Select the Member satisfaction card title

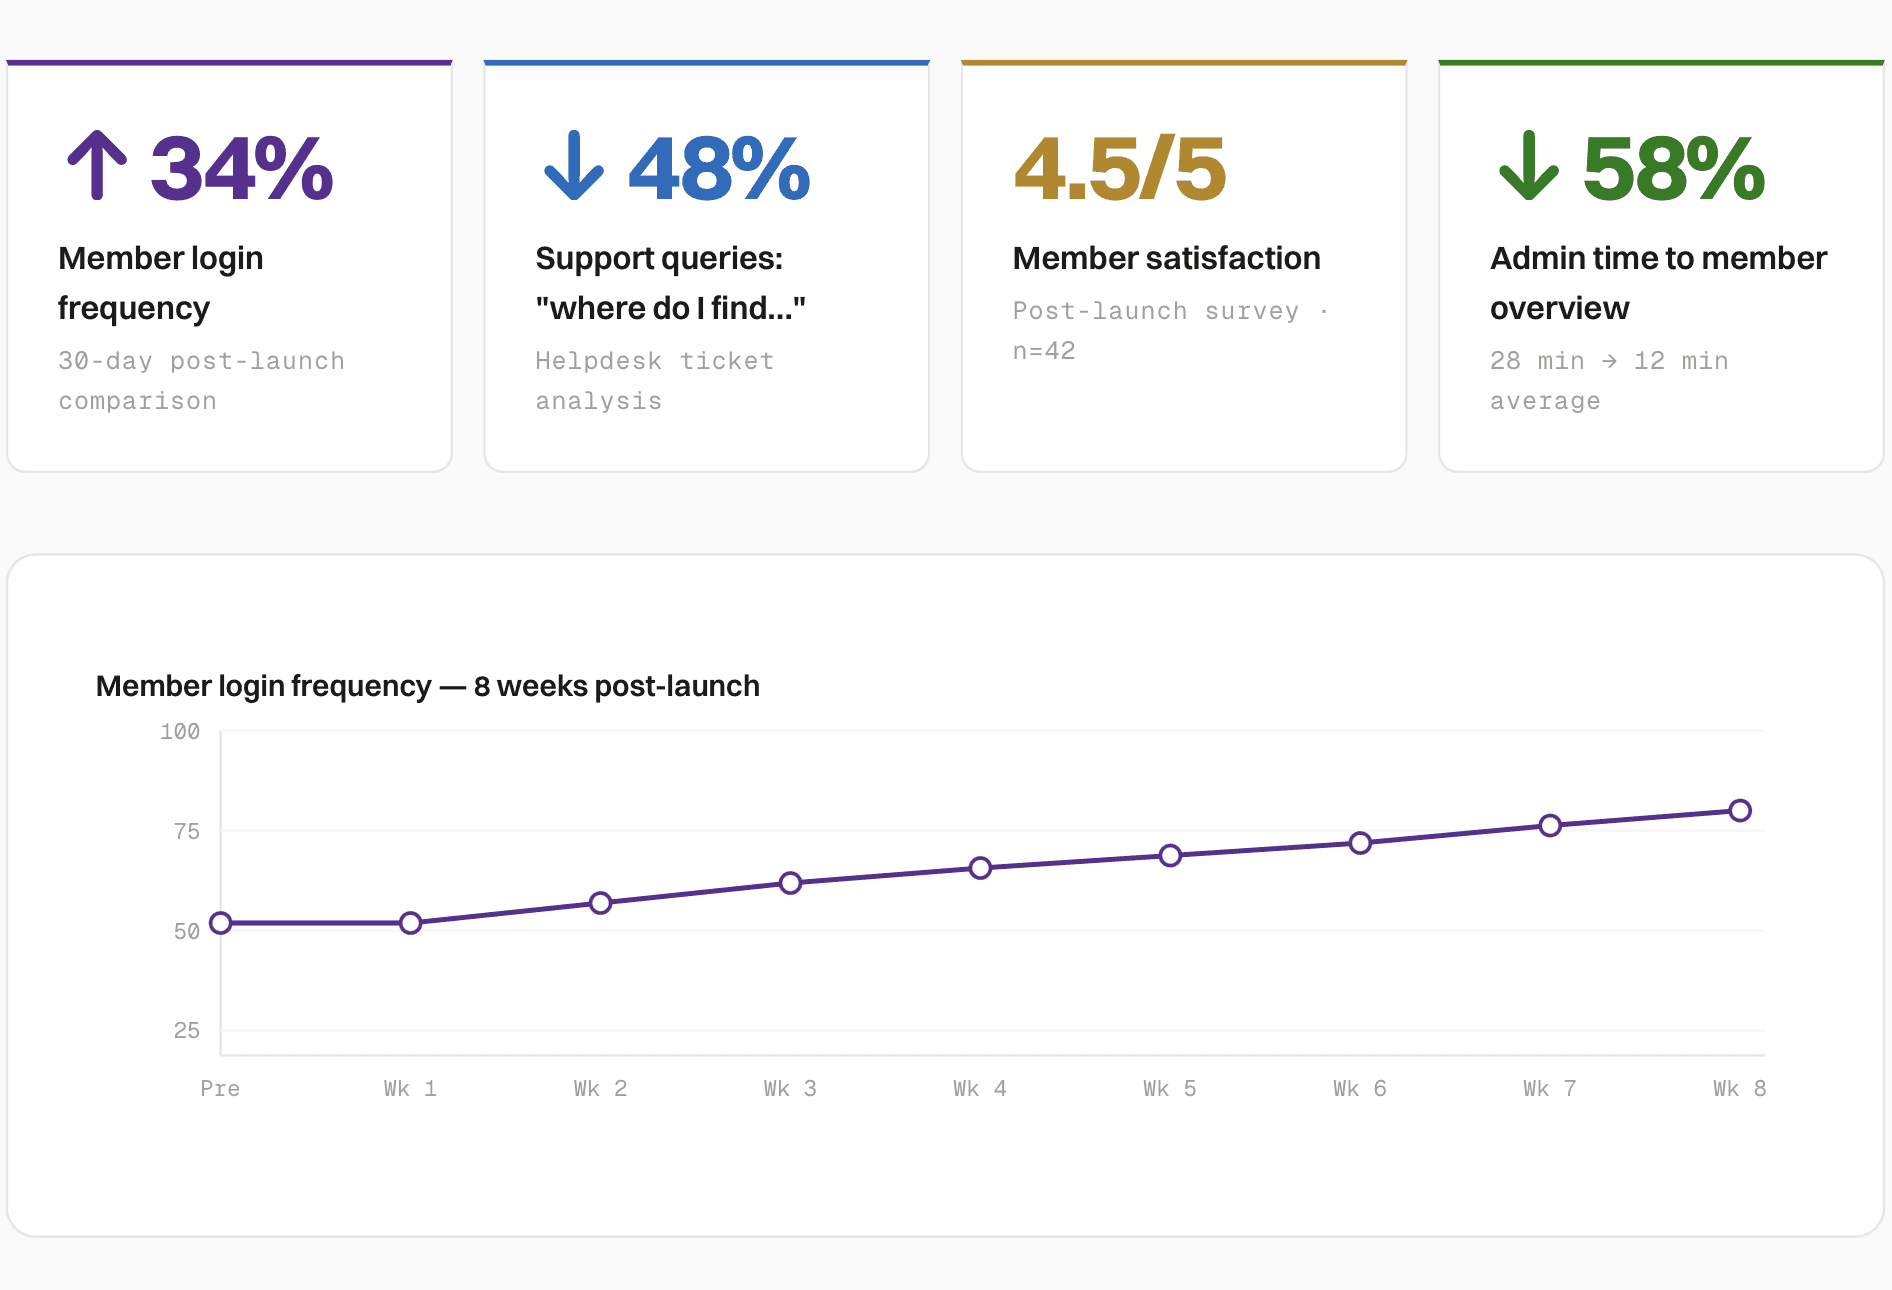click(1166, 258)
